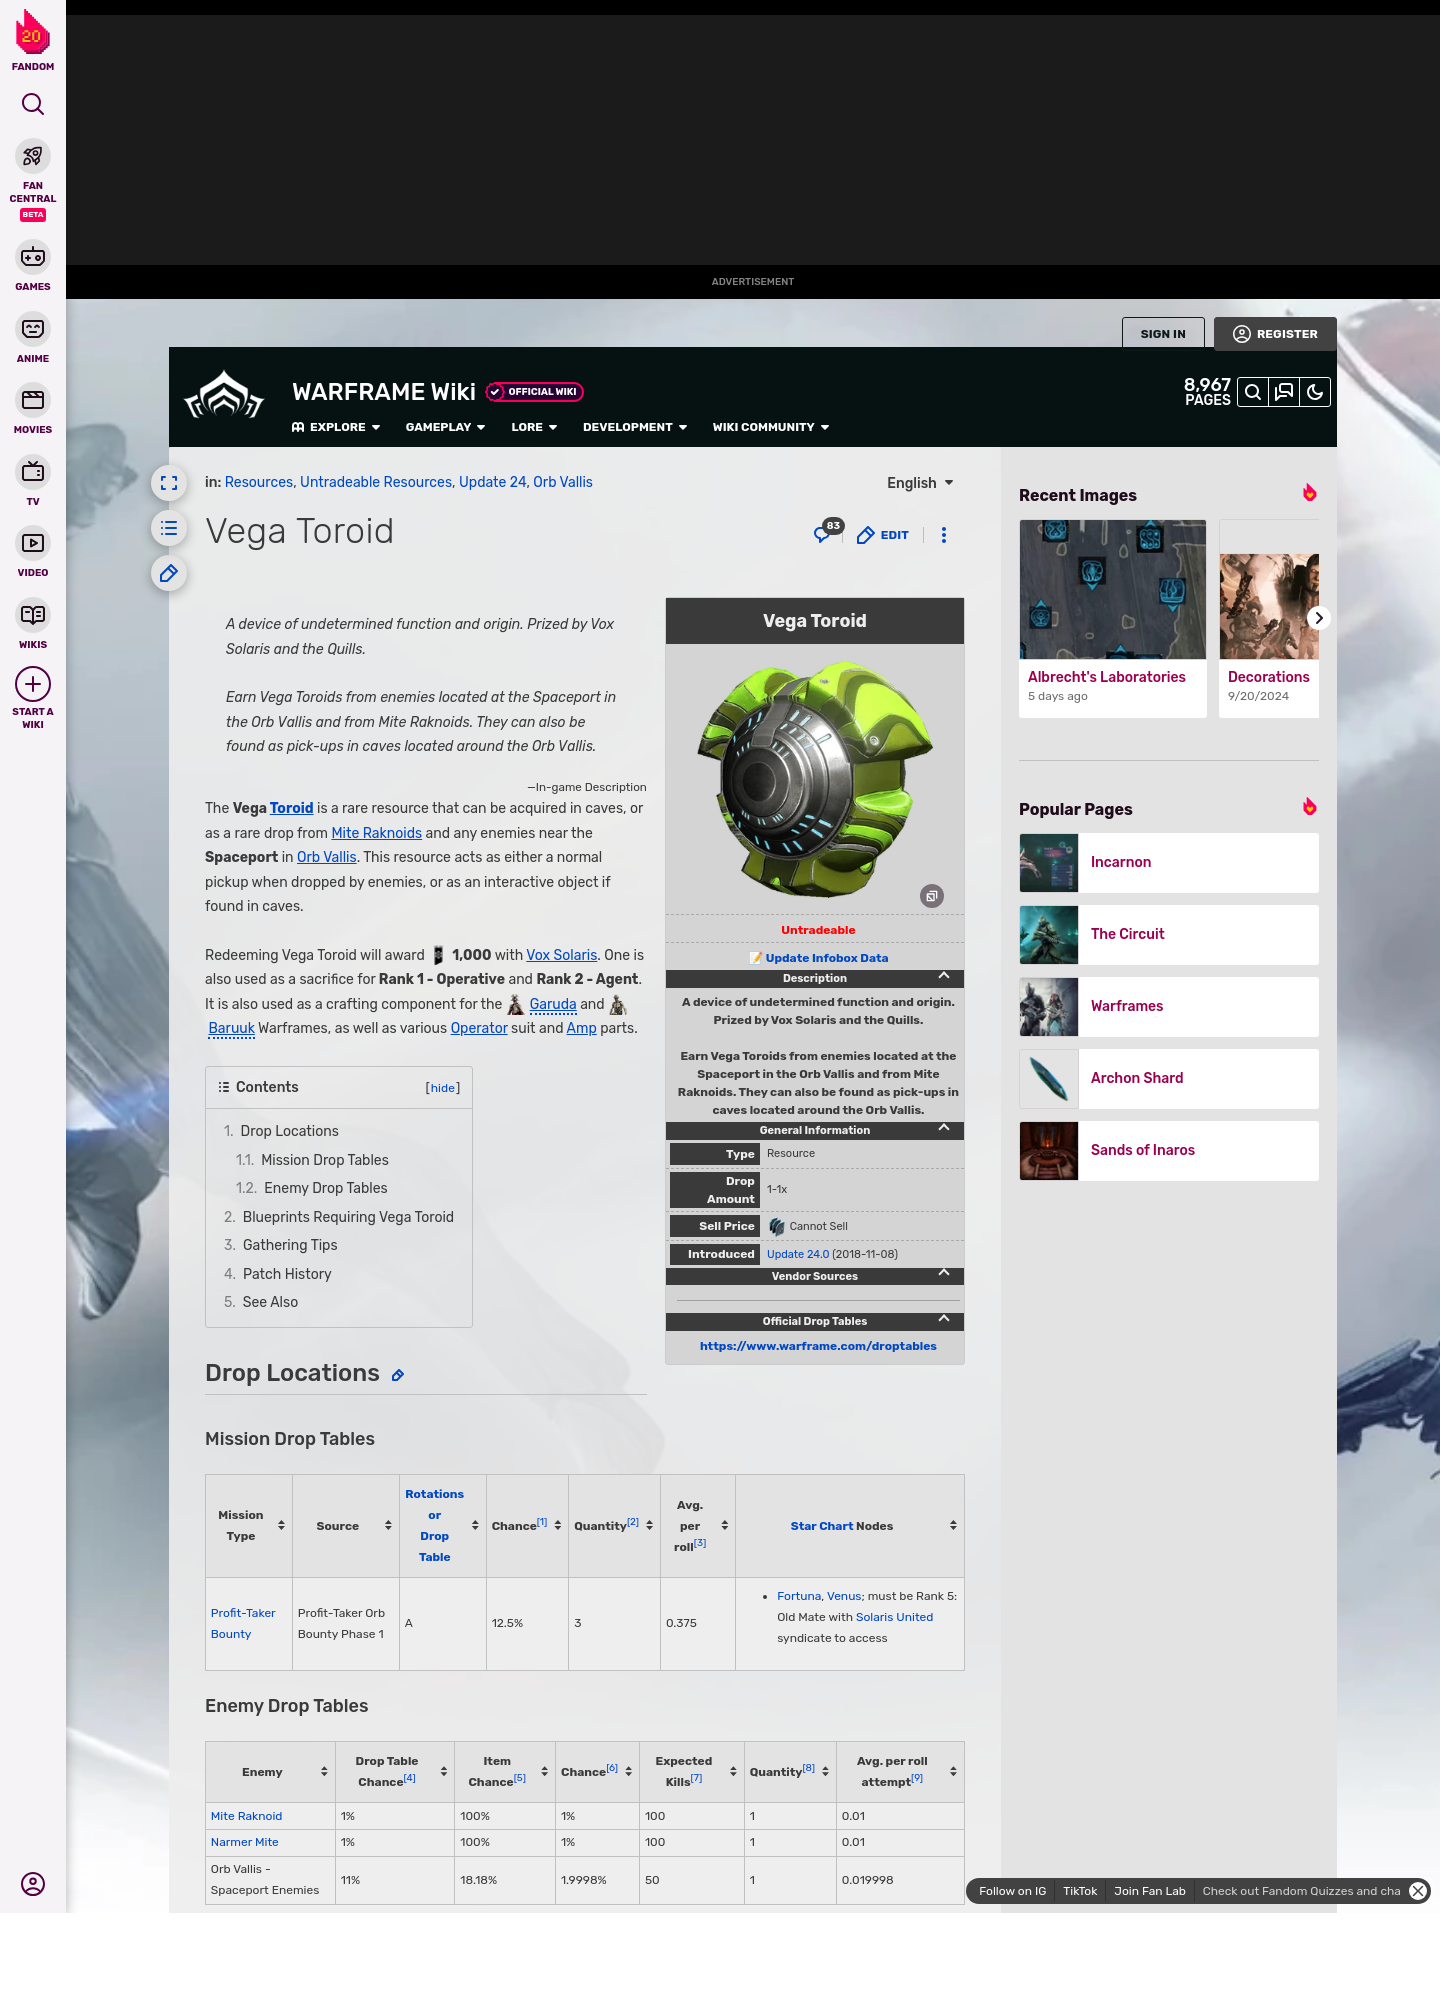This screenshot has width=1440, height=2000.
Task: Open wiki search magnifier in header
Action: tap(1252, 392)
